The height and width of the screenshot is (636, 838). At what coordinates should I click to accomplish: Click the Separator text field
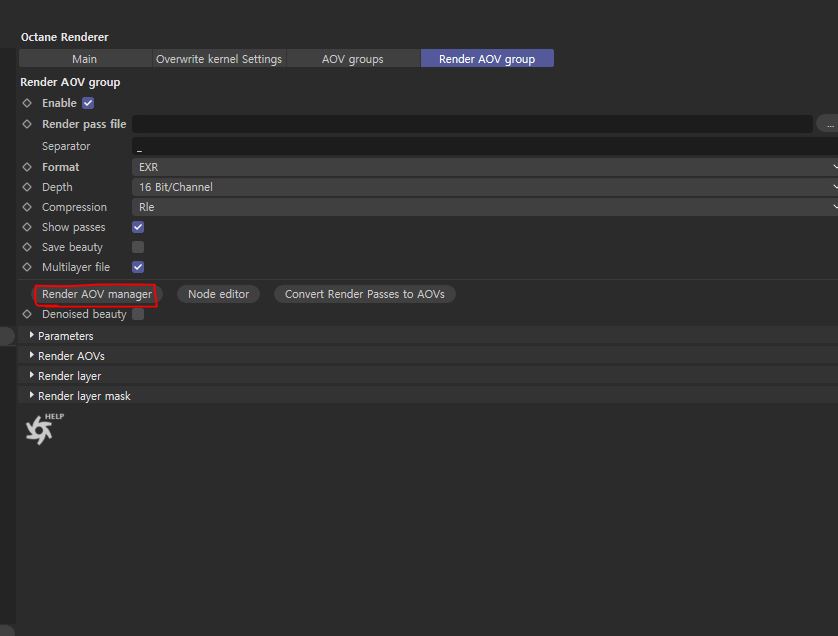pos(485,146)
